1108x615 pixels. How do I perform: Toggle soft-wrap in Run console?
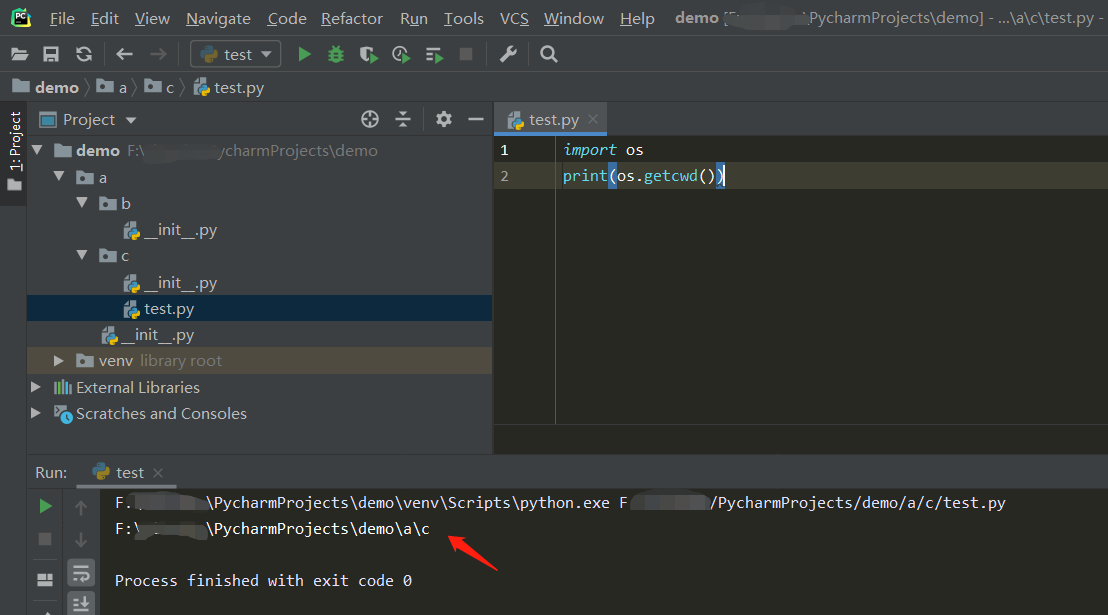coord(81,573)
